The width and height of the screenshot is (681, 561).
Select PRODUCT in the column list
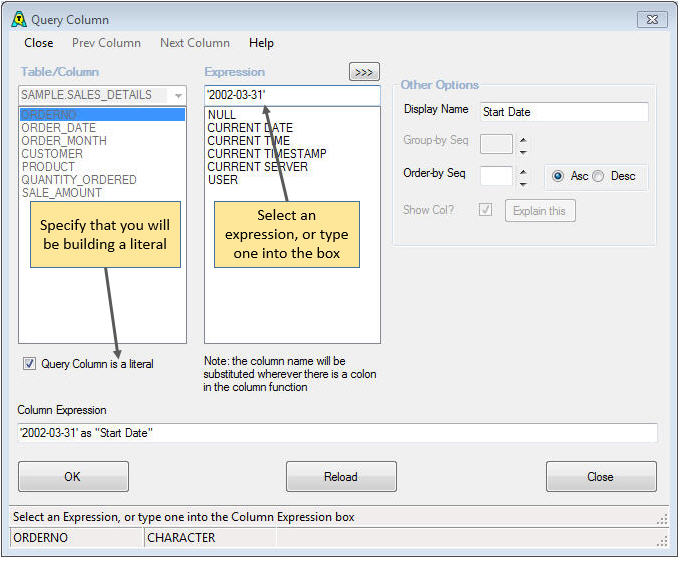tap(102, 167)
